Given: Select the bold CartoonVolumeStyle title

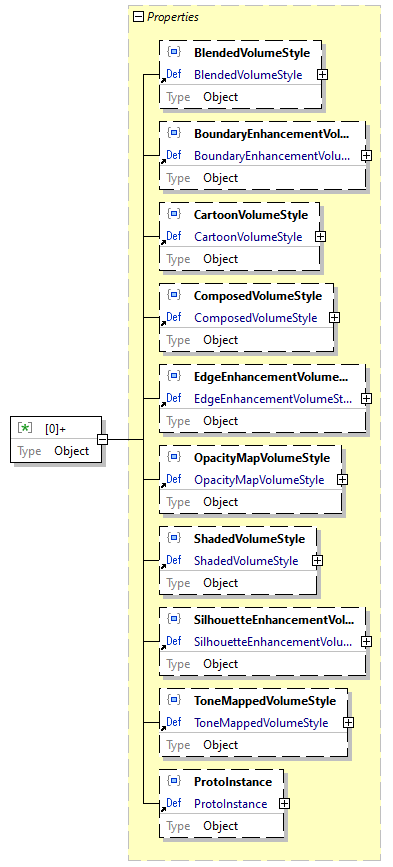Looking at the screenshot, I should pyautogui.click(x=250, y=215).
